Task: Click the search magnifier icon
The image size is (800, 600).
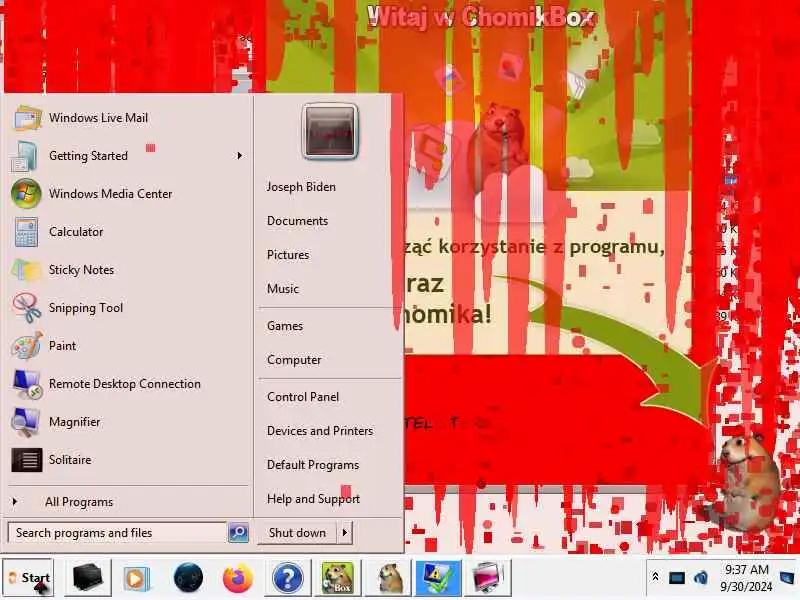Action: click(238, 533)
